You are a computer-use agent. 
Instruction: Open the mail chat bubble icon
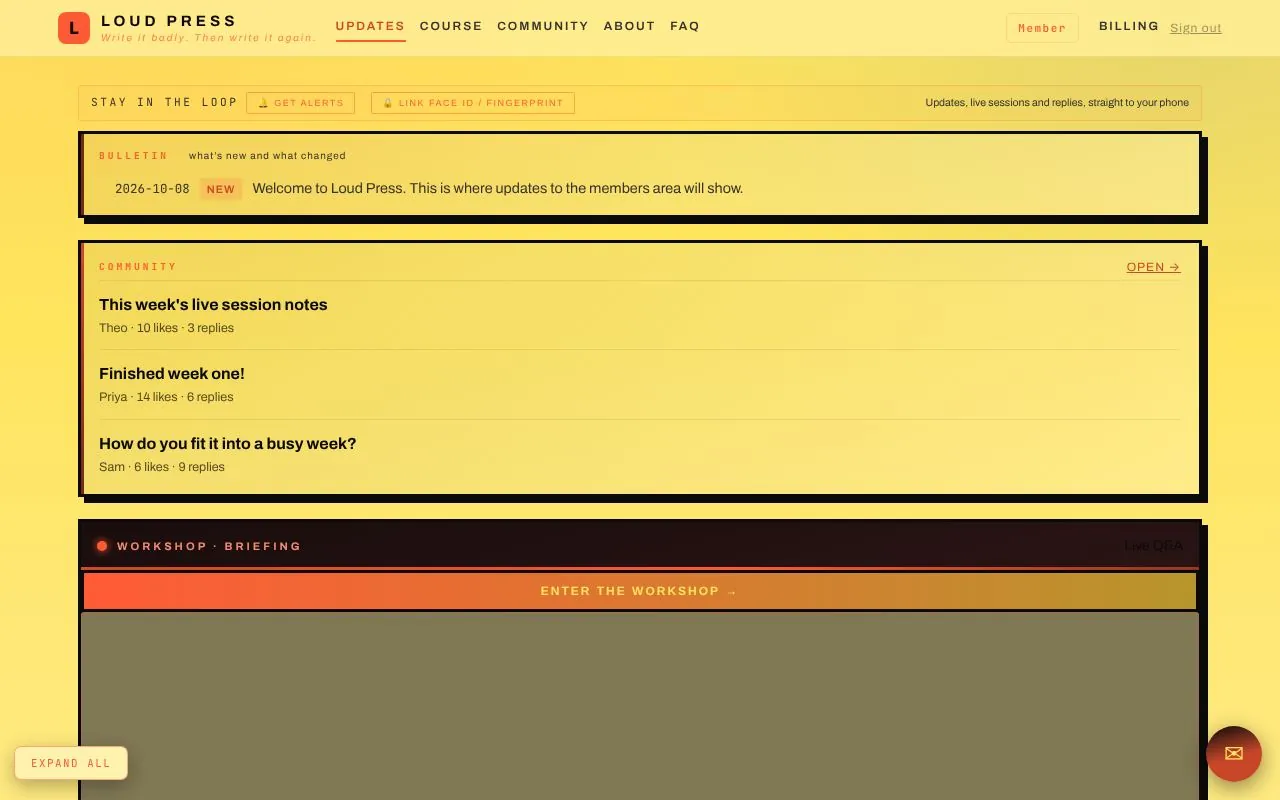click(1234, 754)
